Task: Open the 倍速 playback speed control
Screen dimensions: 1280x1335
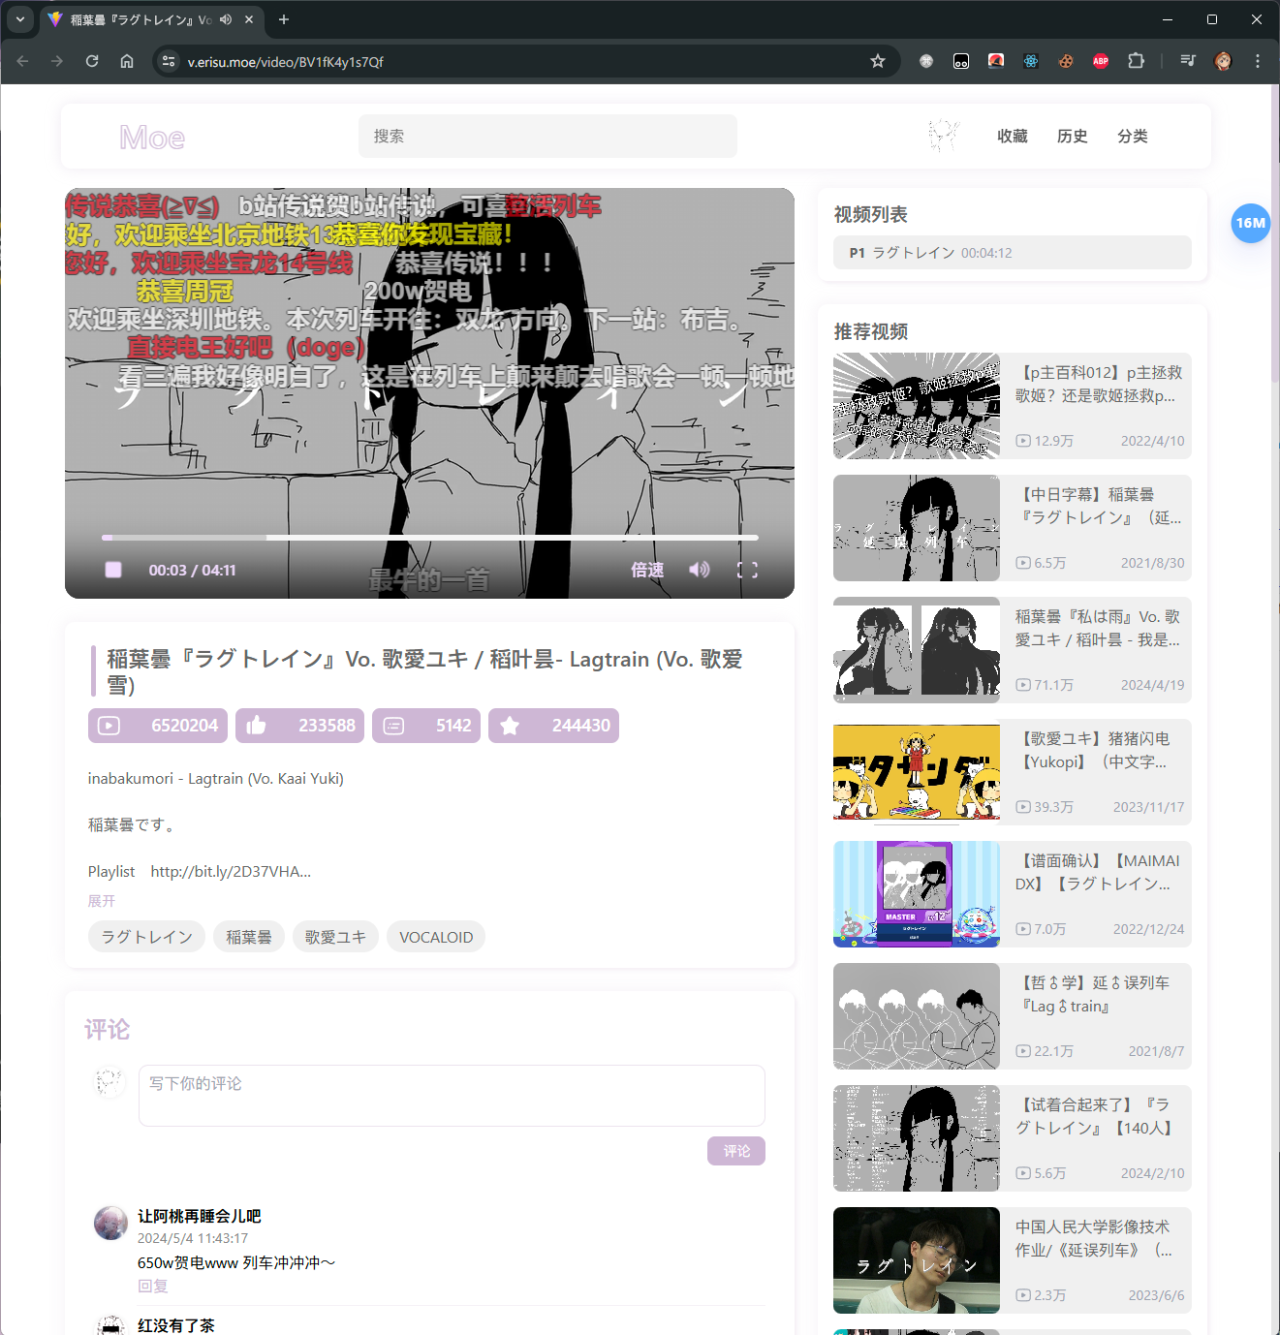Action: pyautogui.click(x=647, y=569)
